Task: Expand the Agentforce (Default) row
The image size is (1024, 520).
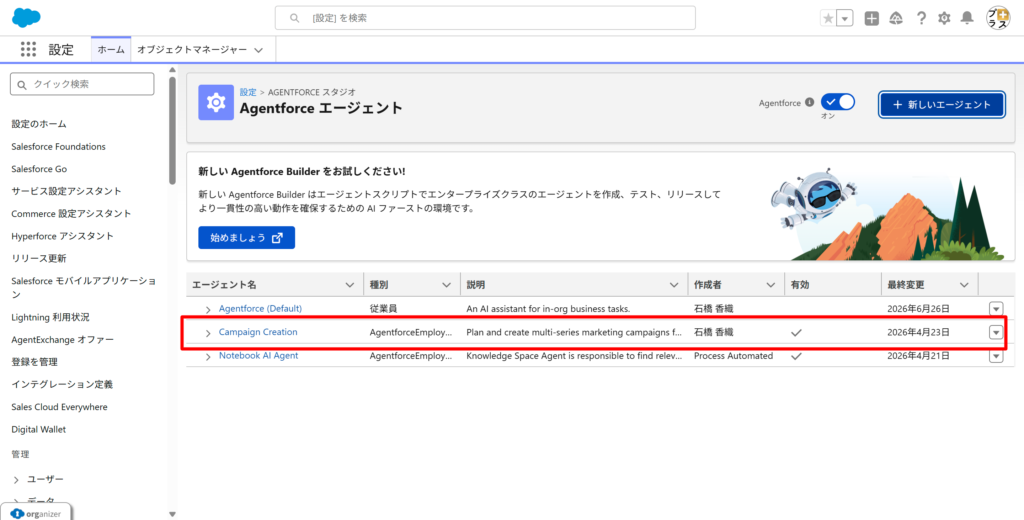Action: 208,310
